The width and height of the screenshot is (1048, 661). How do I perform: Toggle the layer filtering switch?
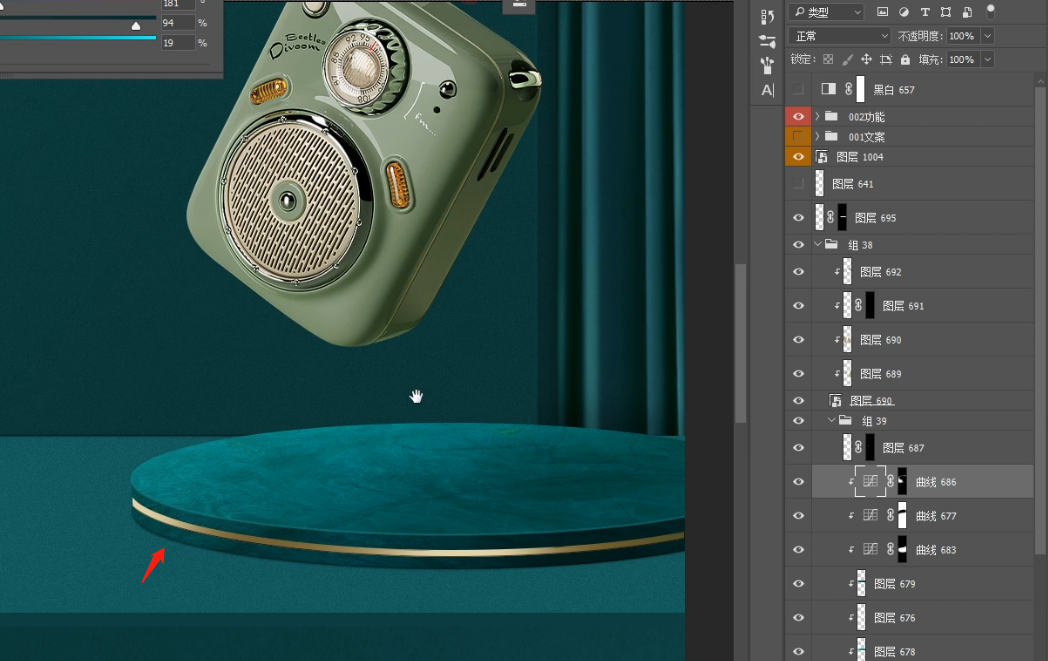[x=991, y=11]
